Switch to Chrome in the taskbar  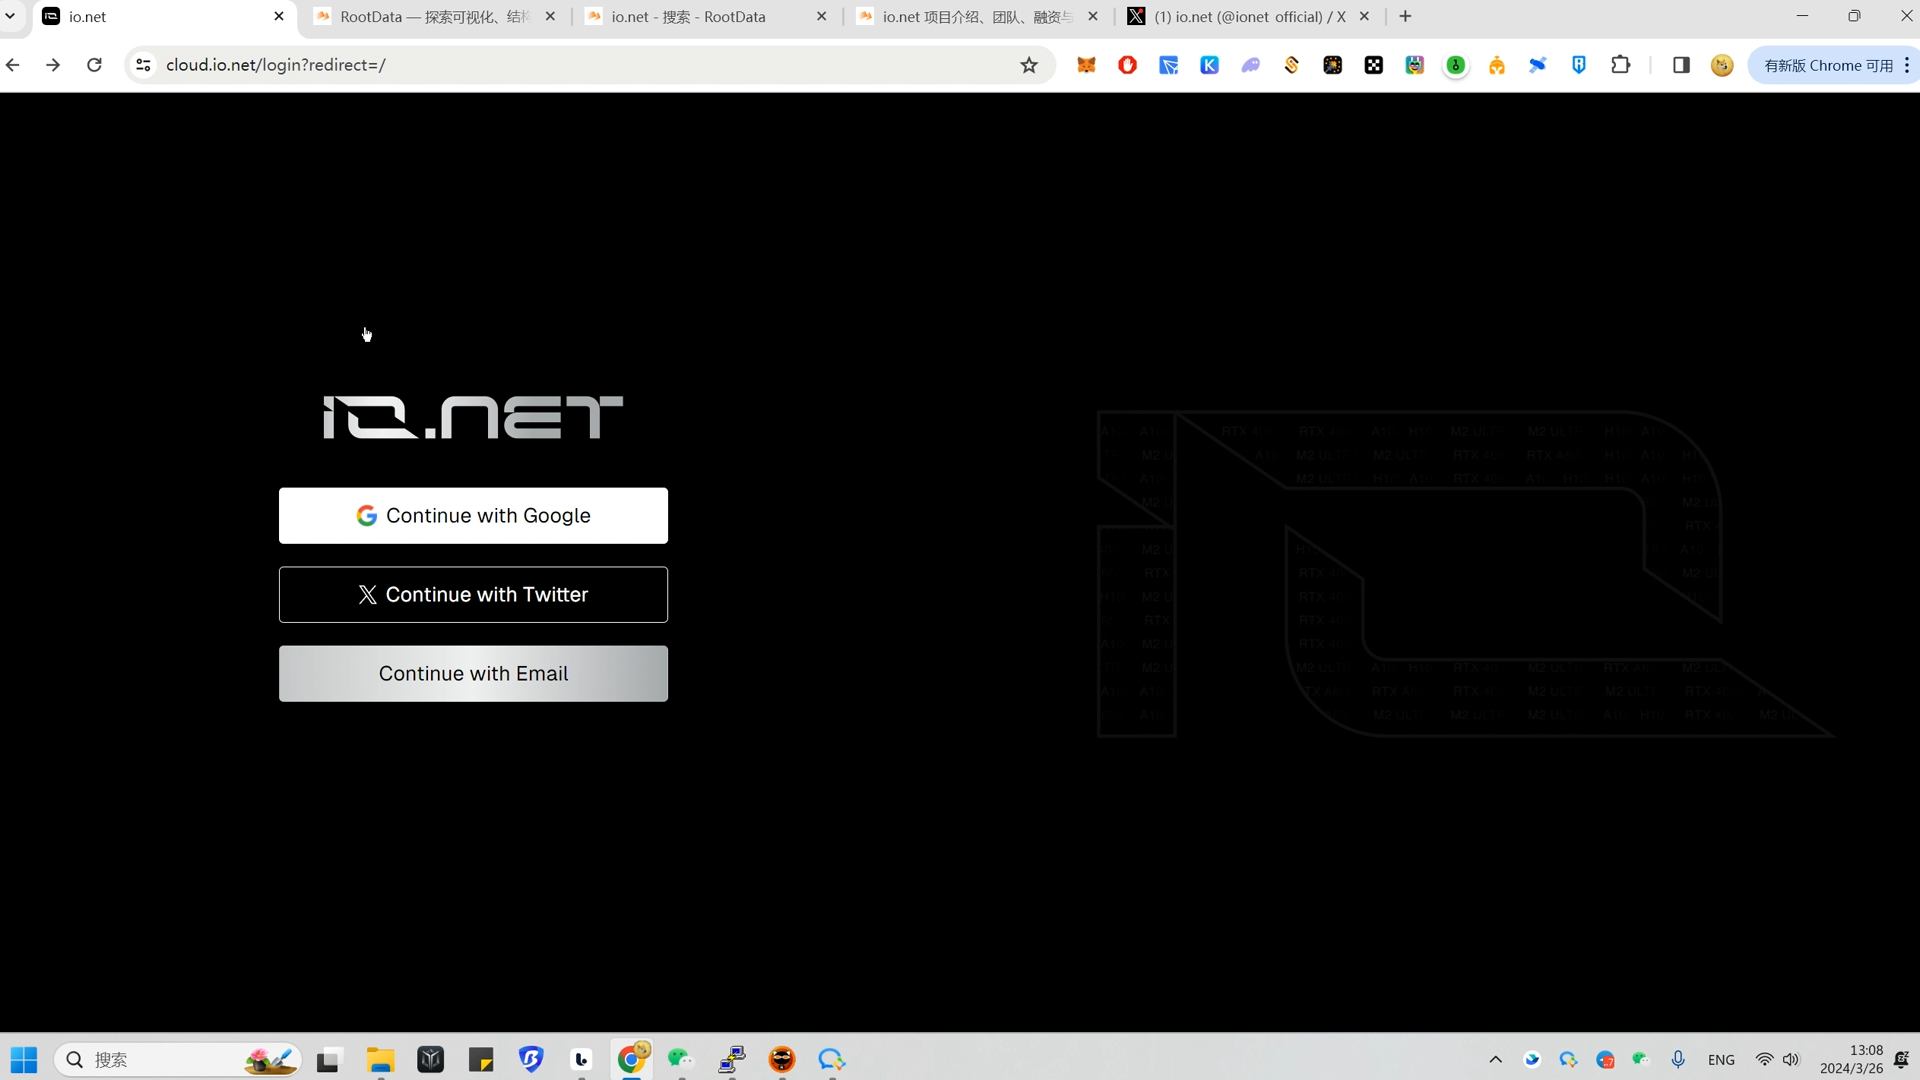(x=632, y=1060)
